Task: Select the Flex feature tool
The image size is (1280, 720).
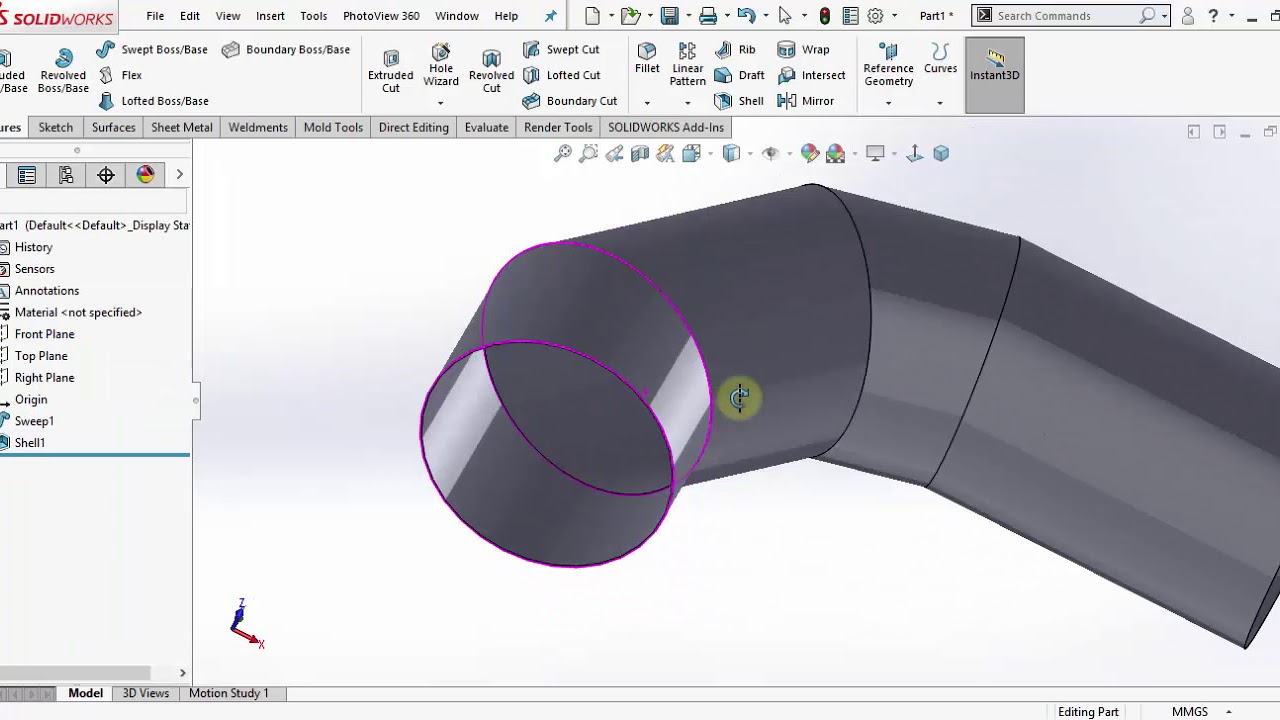Action: [121, 75]
